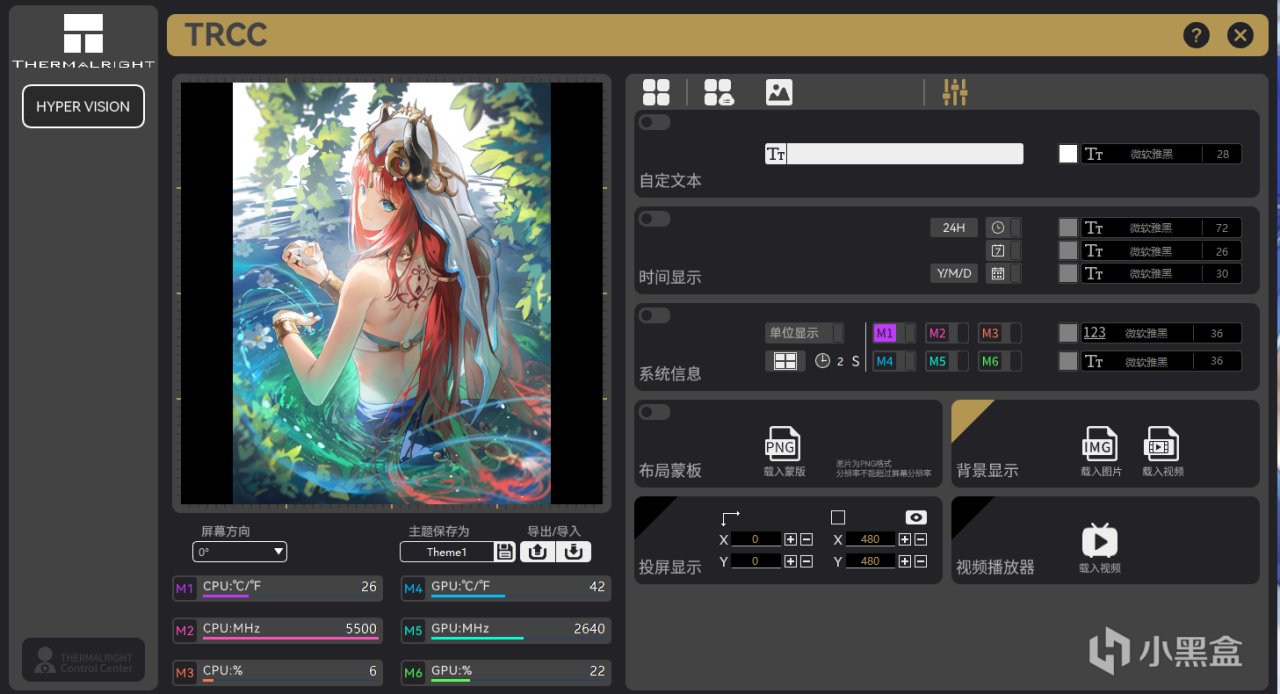Screen dimensions: 1280x694
Task: Enable the 时间显示 time display switch
Action: click(655, 219)
